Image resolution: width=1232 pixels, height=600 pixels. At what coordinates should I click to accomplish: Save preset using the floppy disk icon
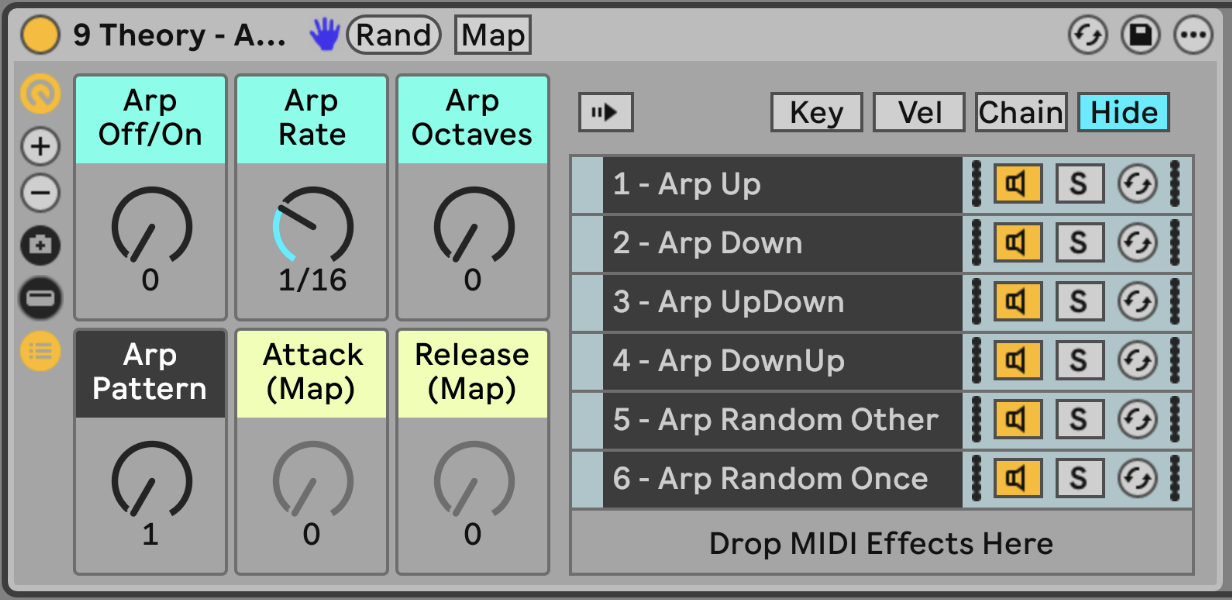[1139, 36]
